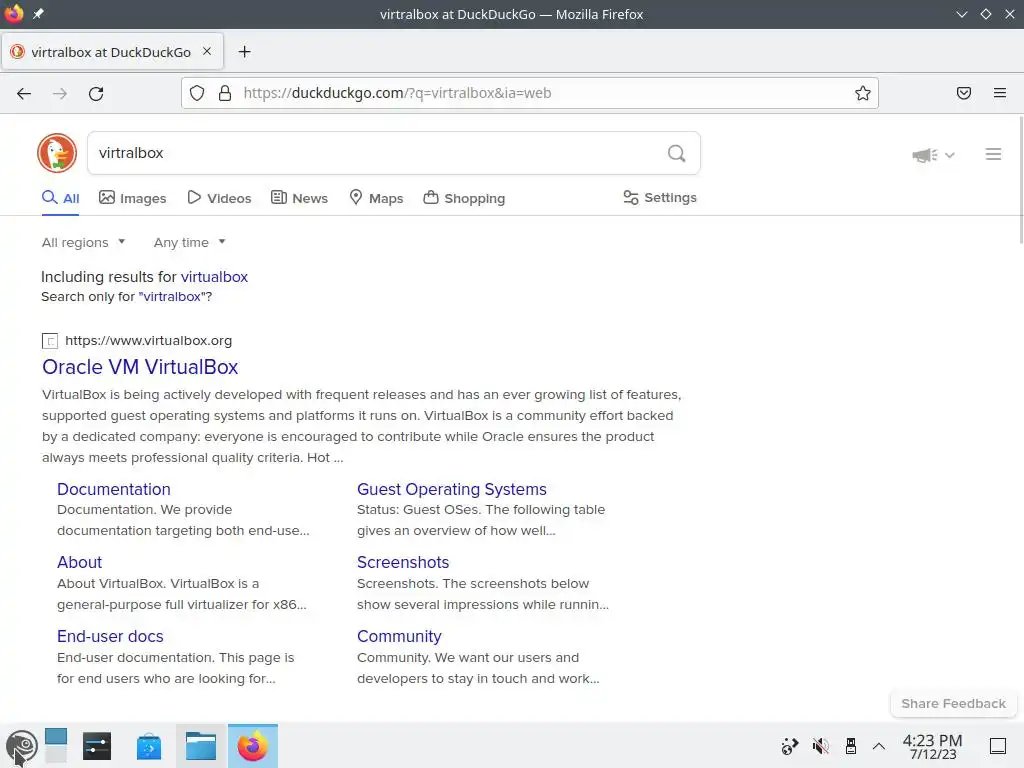Open the tracking protection shield icon

pos(197,93)
